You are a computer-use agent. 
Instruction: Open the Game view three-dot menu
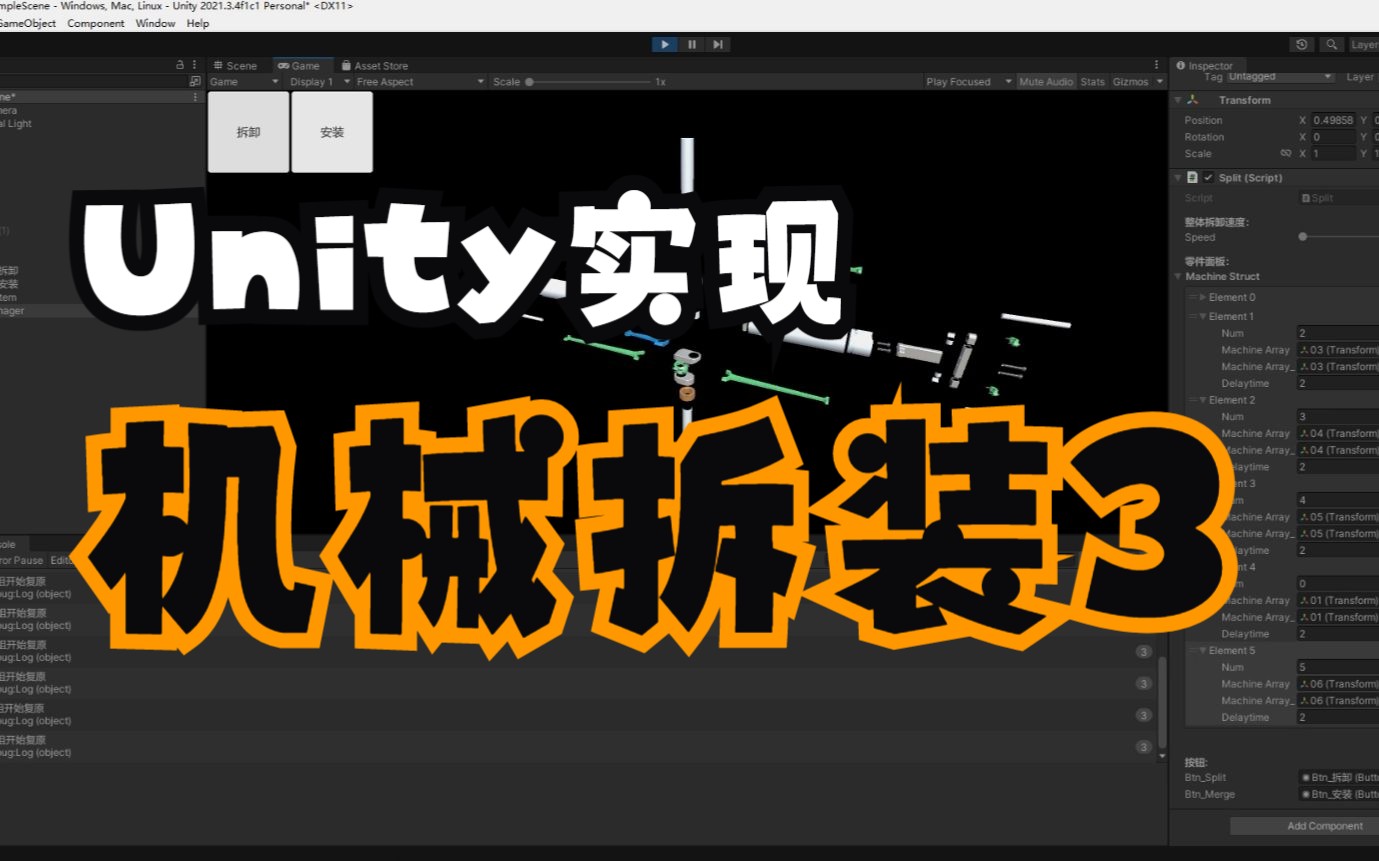(1157, 65)
